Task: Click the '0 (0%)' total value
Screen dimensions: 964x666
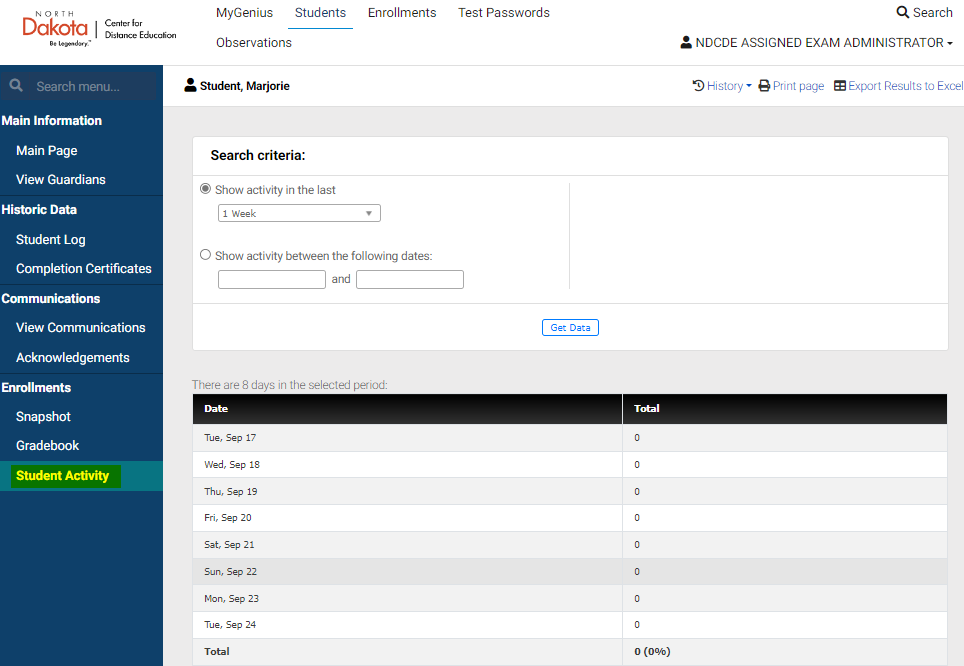Action: (652, 651)
